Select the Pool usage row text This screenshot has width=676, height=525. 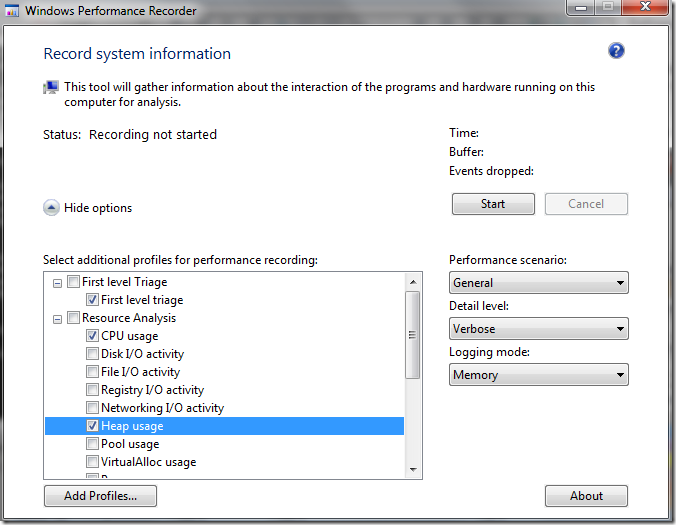point(130,444)
